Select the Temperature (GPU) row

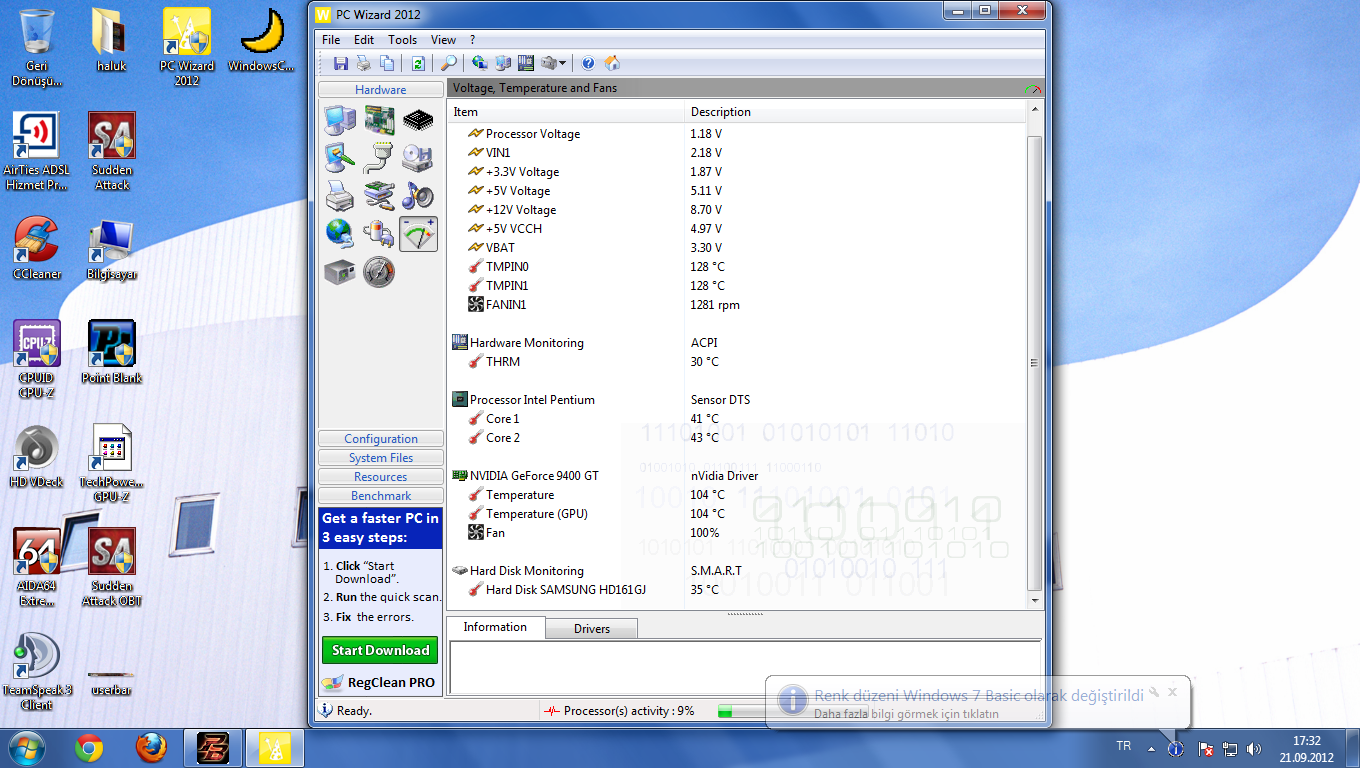[x=736, y=514]
